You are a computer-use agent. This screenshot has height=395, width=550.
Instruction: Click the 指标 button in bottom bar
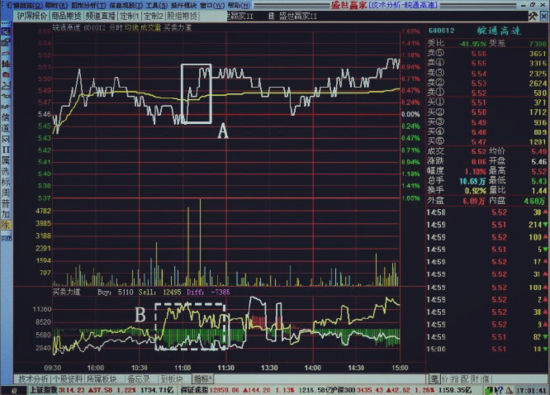point(203,379)
